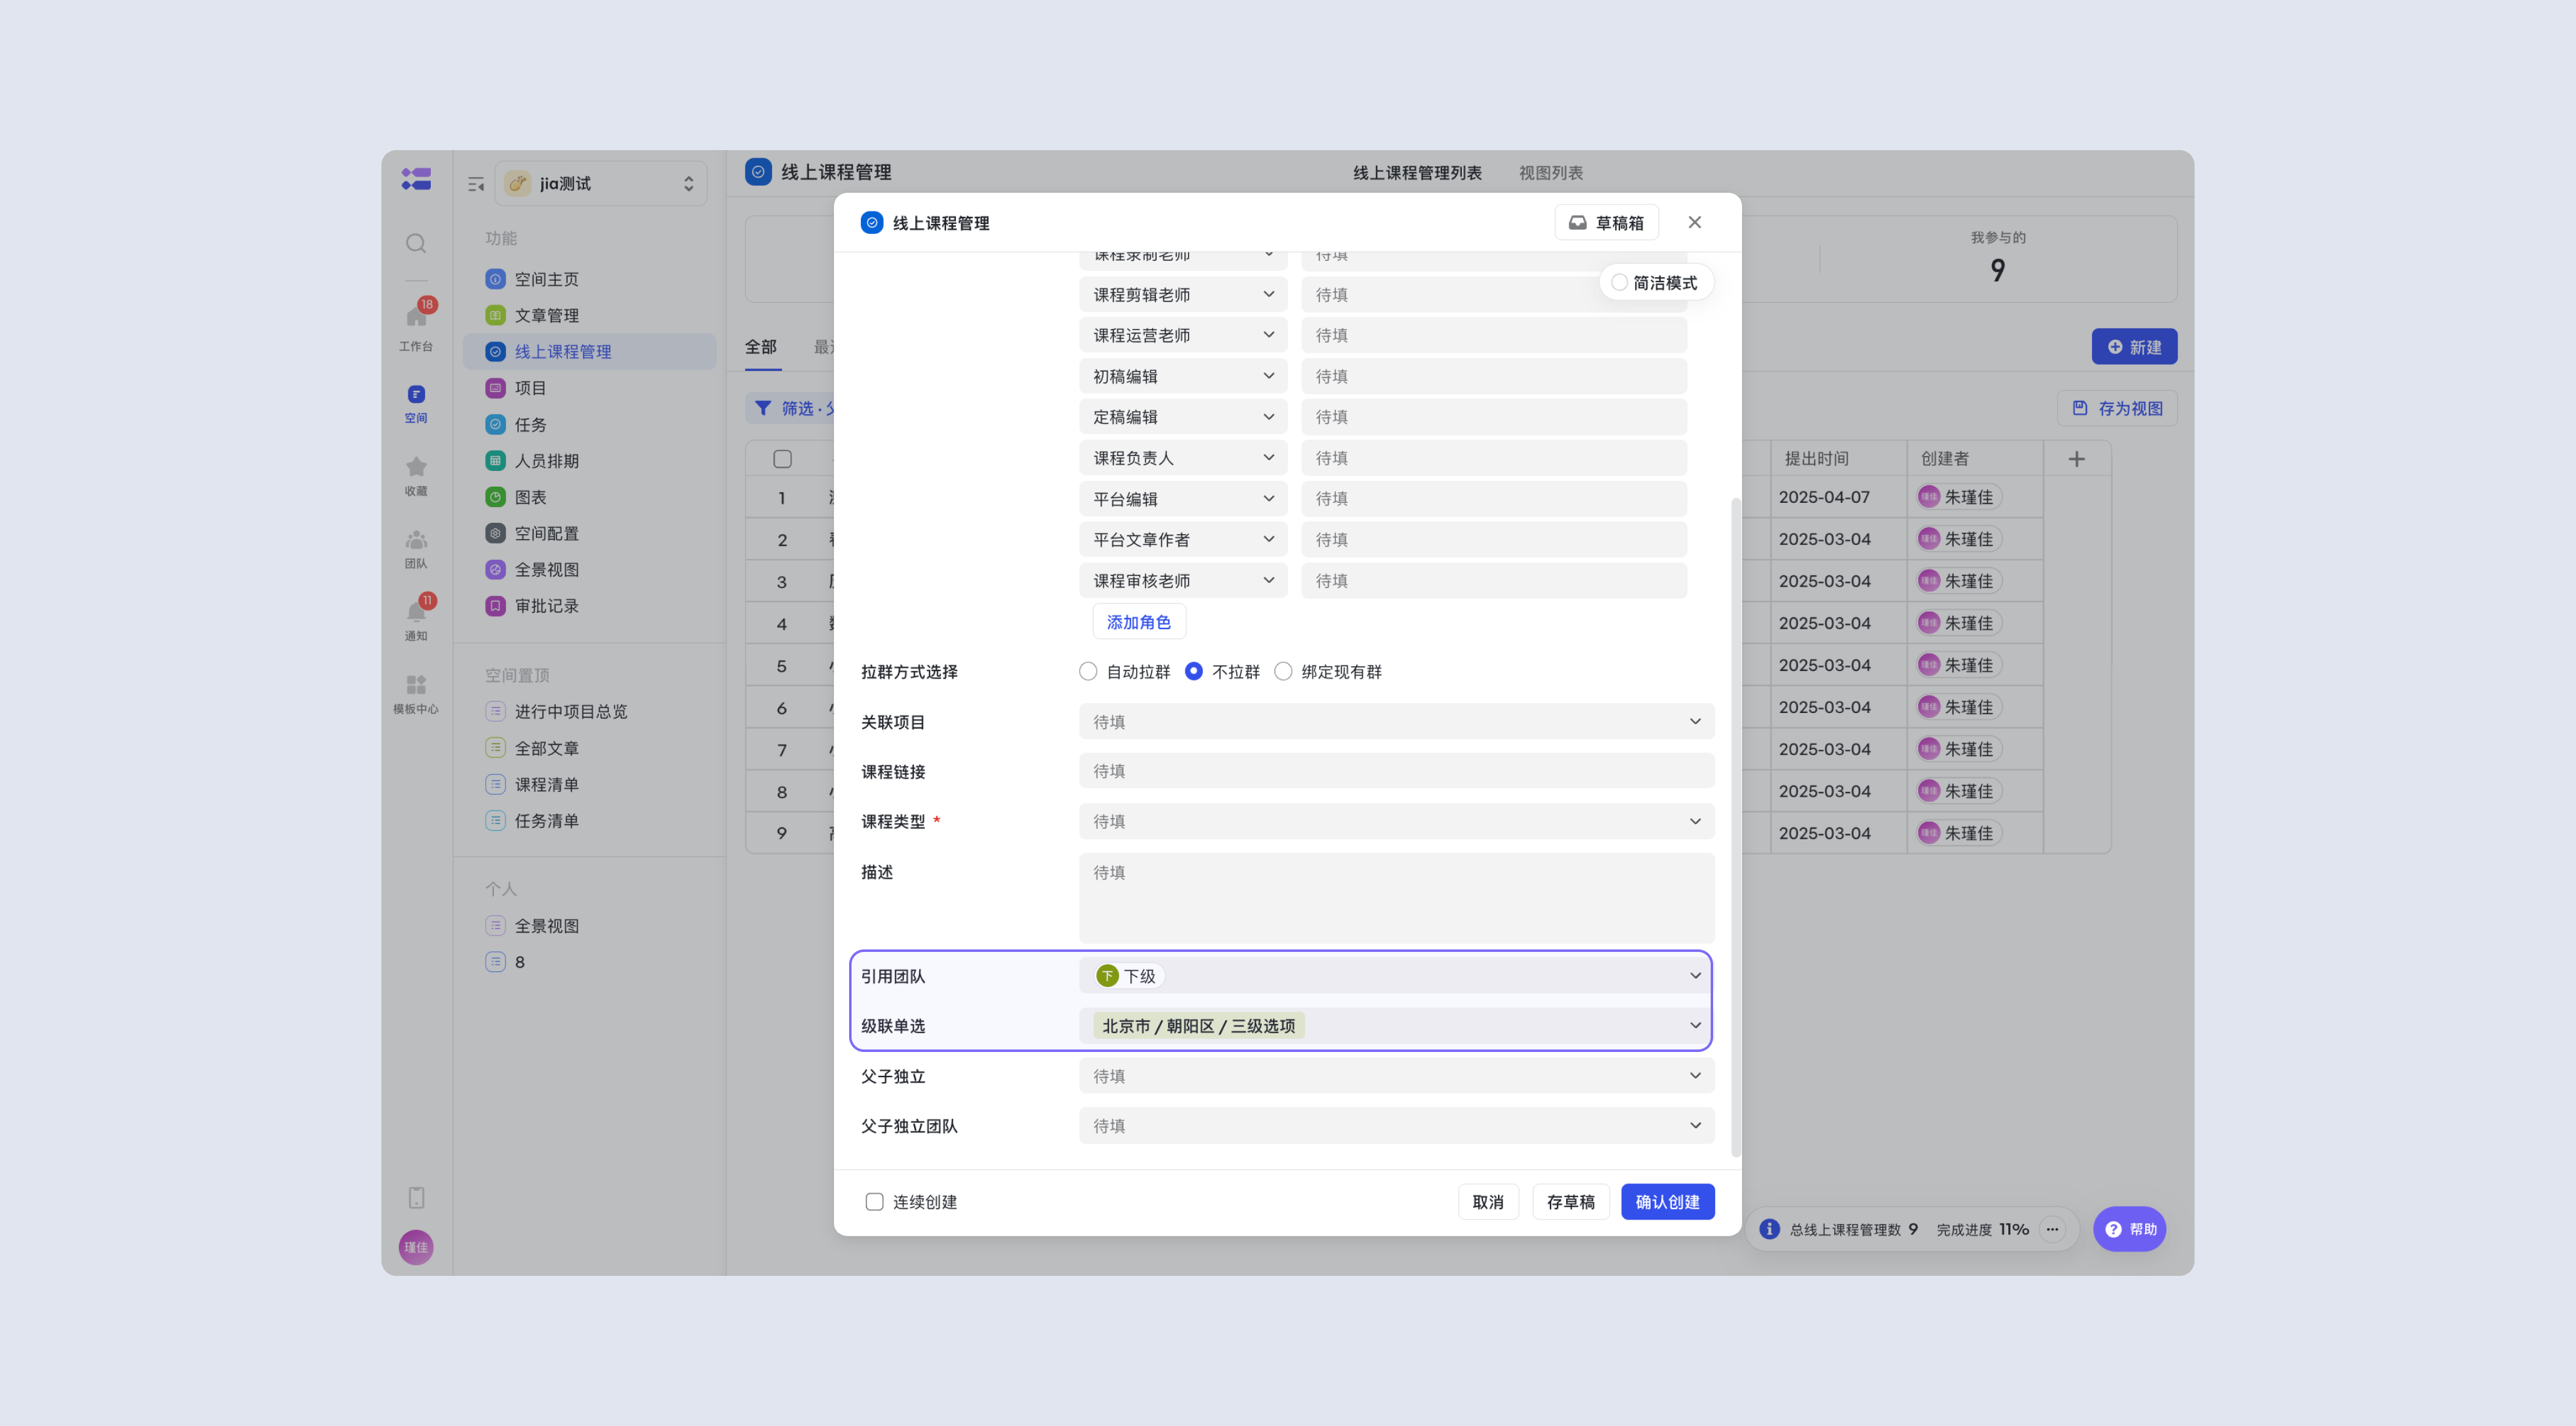Click the 描述 text area
Viewport: 2576px width, 1426px height.
(1396, 897)
